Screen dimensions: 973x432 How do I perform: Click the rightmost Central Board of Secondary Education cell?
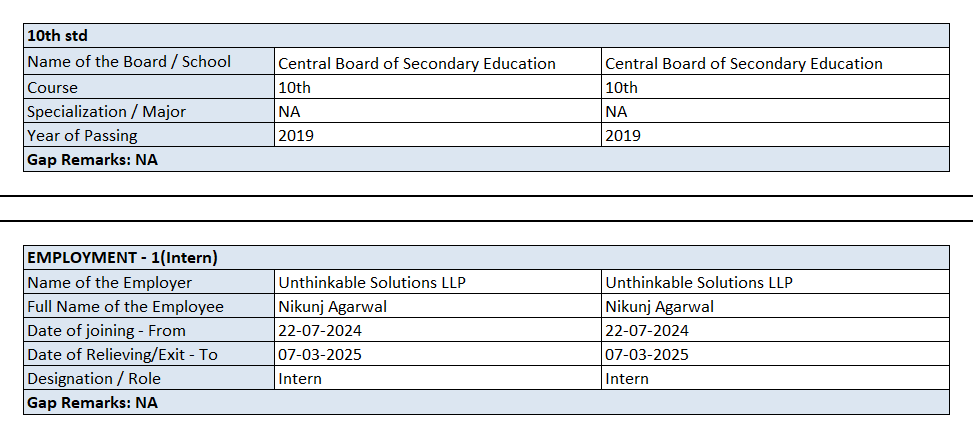(744, 63)
